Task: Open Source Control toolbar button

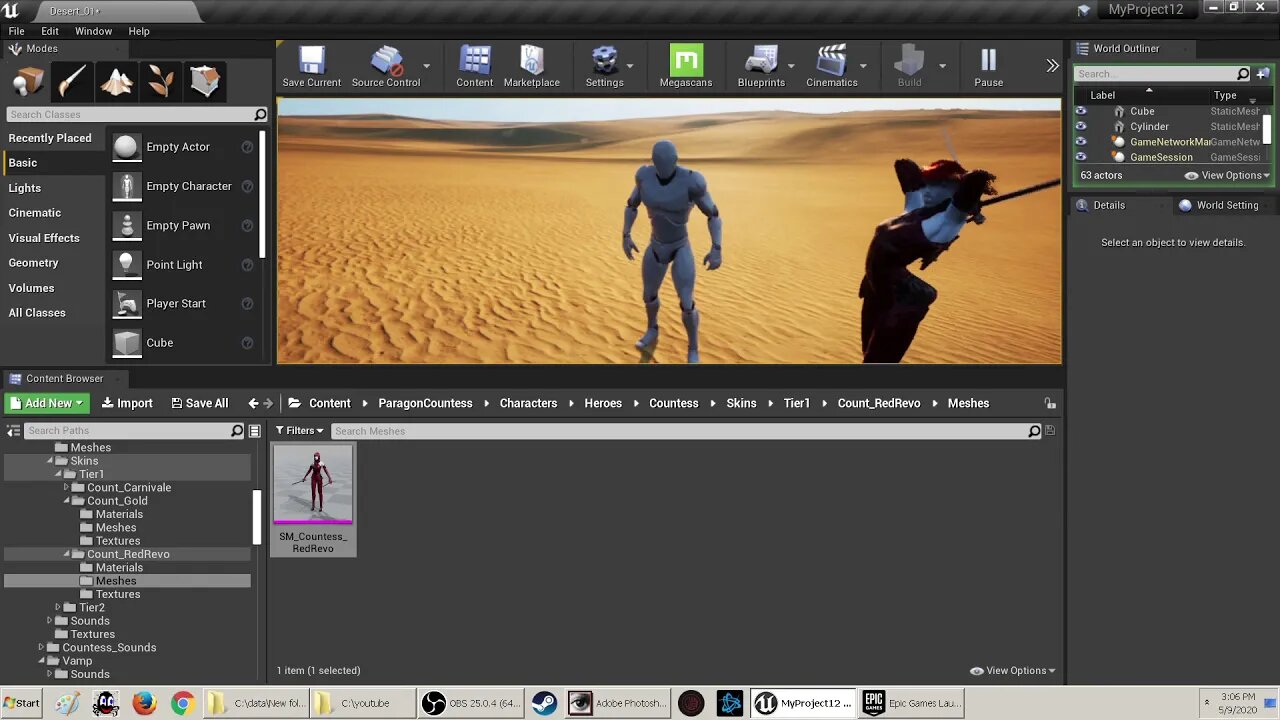Action: click(385, 67)
